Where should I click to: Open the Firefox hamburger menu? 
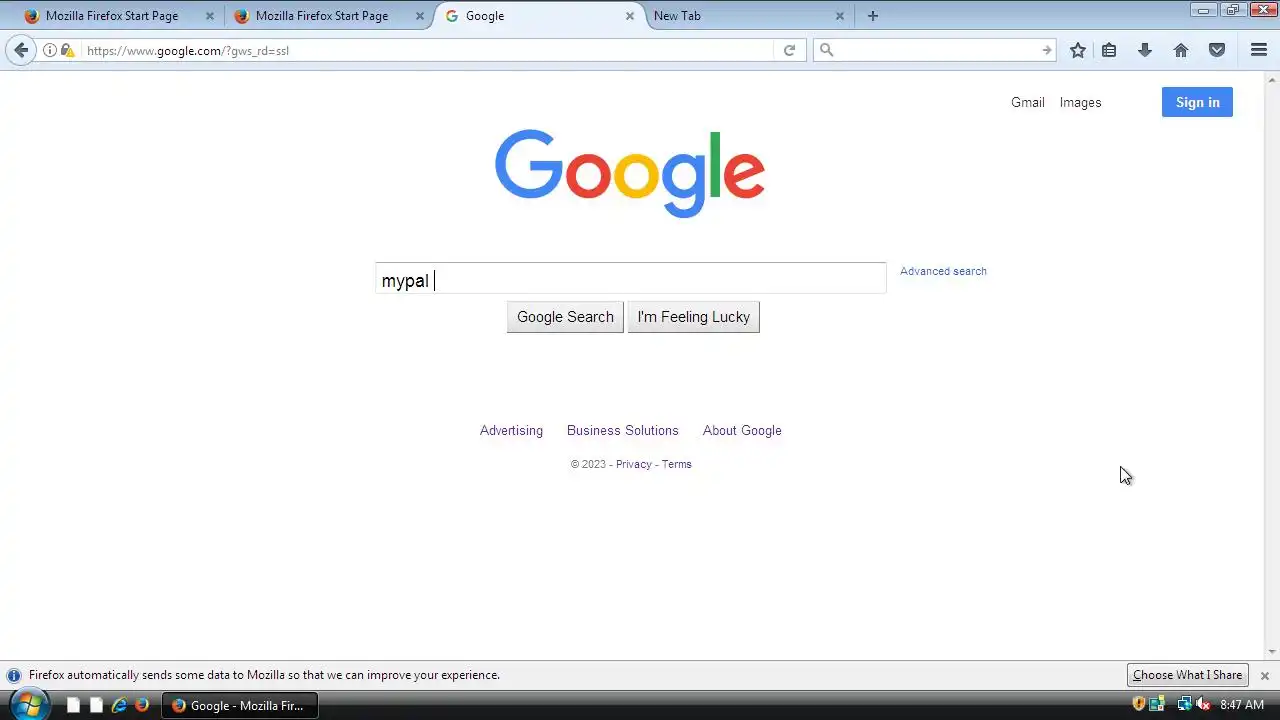pyautogui.click(x=1259, y=50)
